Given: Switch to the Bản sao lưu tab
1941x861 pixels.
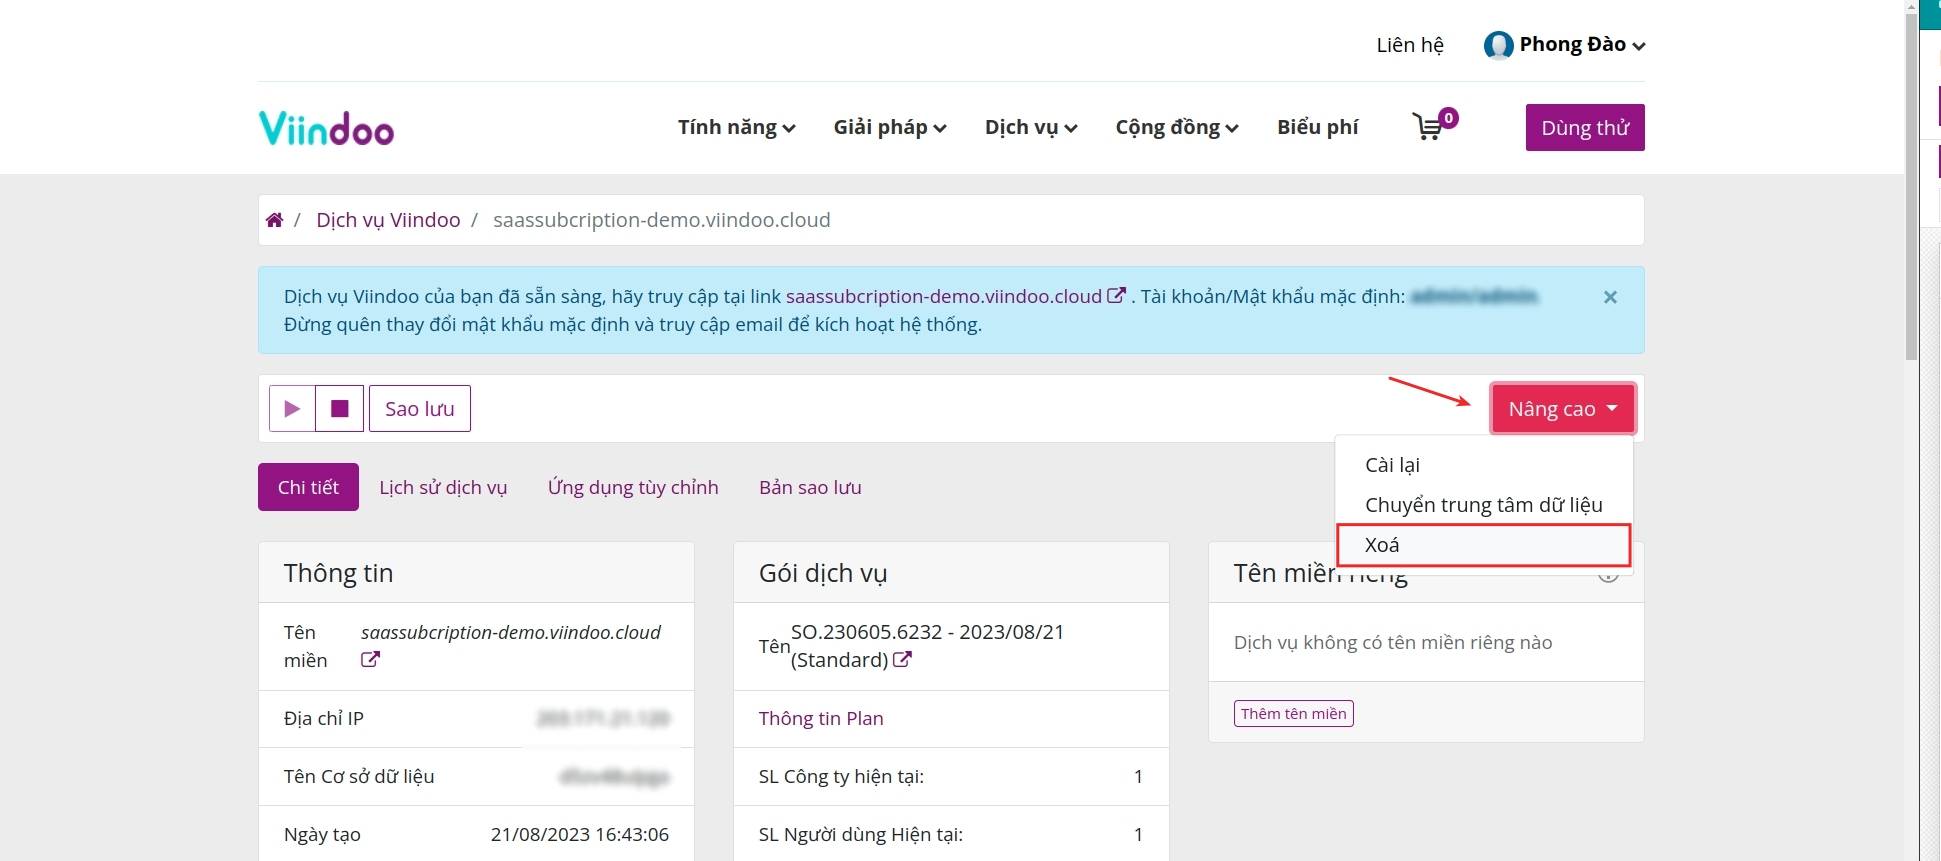Looking at the screenshot, I should [810, 487].
